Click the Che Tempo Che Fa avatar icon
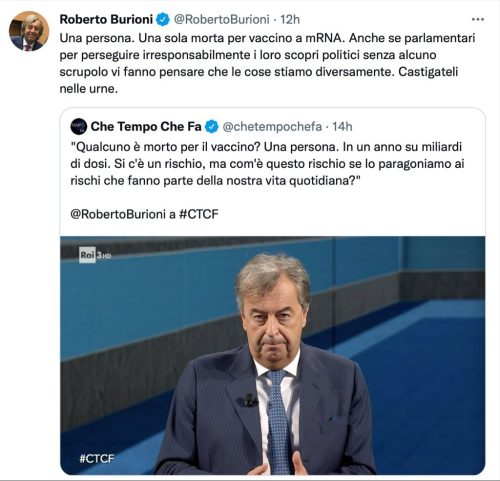Viewport: 500px width, 481px height. pyautogui.click(x=79, y=127)
